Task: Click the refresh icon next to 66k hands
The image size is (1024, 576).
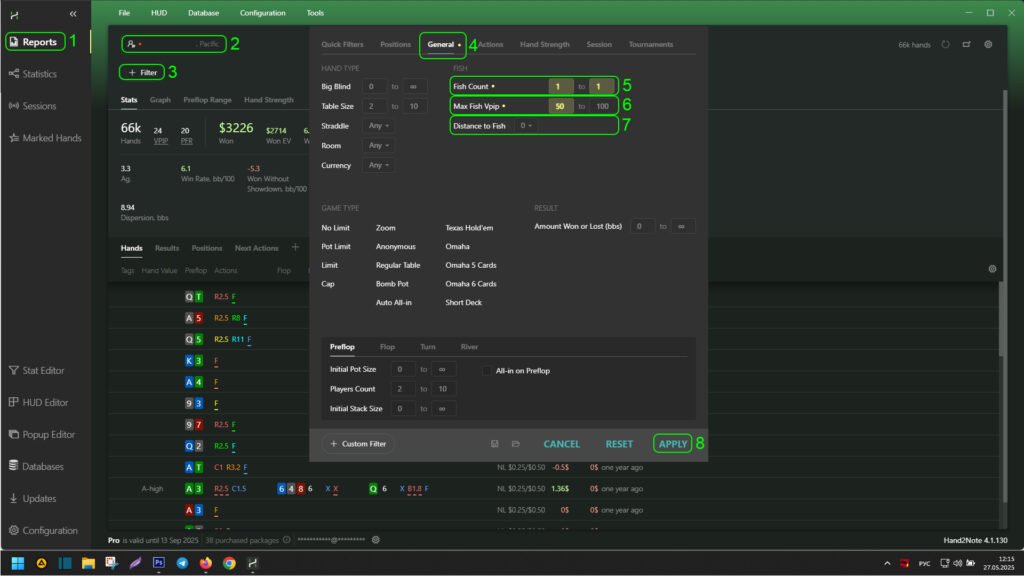Action: tap(946, 45)
